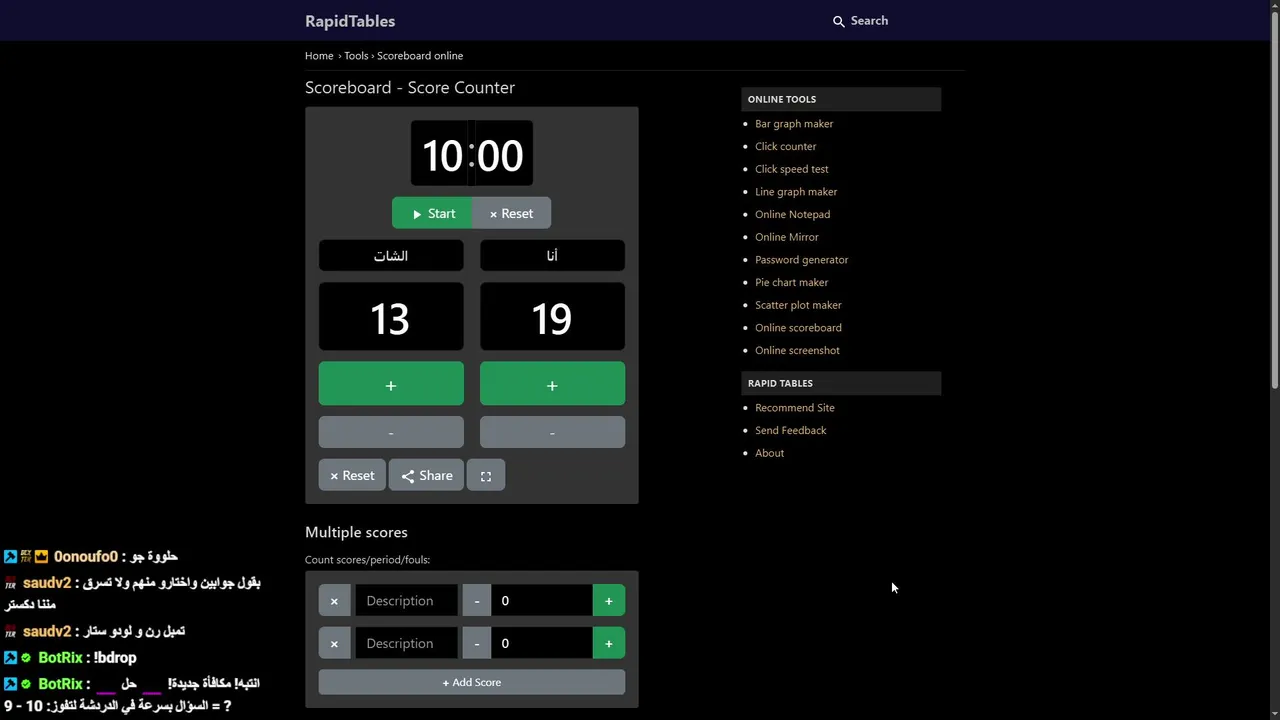
Task: Add a point to أنا team
Action: click(552, 385)
